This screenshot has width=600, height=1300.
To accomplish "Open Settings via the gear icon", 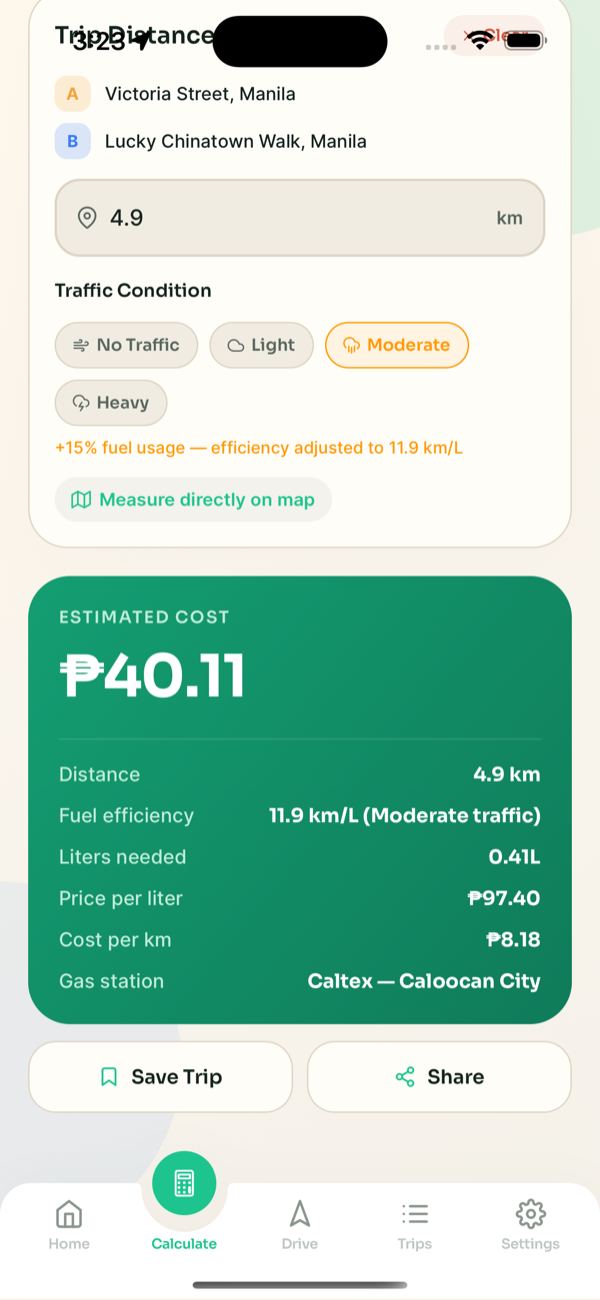I will pyautogui.click(x=530, y=1214).
